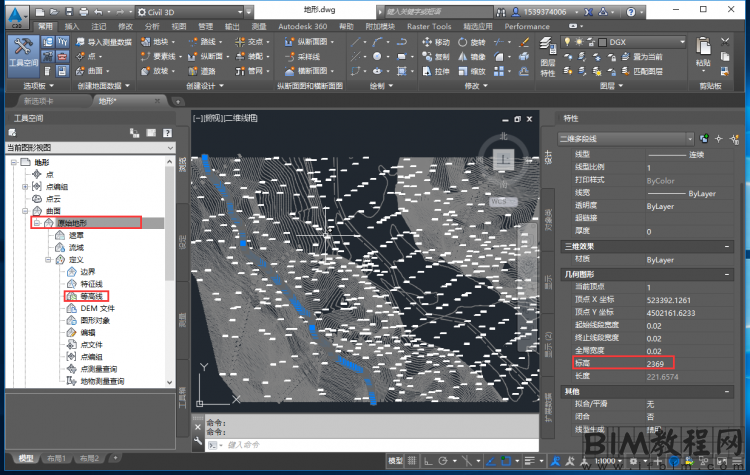The height and width of the screenshot is (475, 750).
Task: Toggle lineweight display in status bar
Action: [529, 461]
